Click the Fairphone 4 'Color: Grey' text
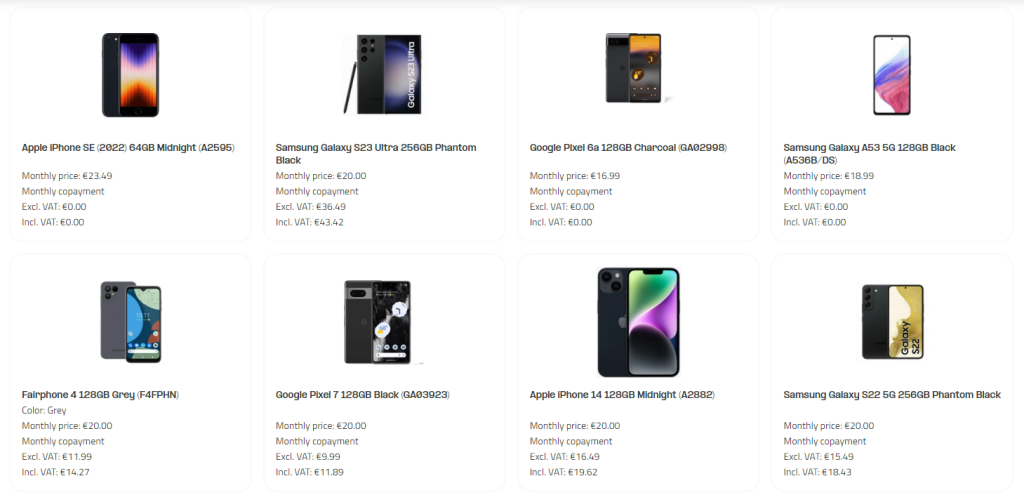The height and width of the screenshot is (502, 1024). point(46,410)
